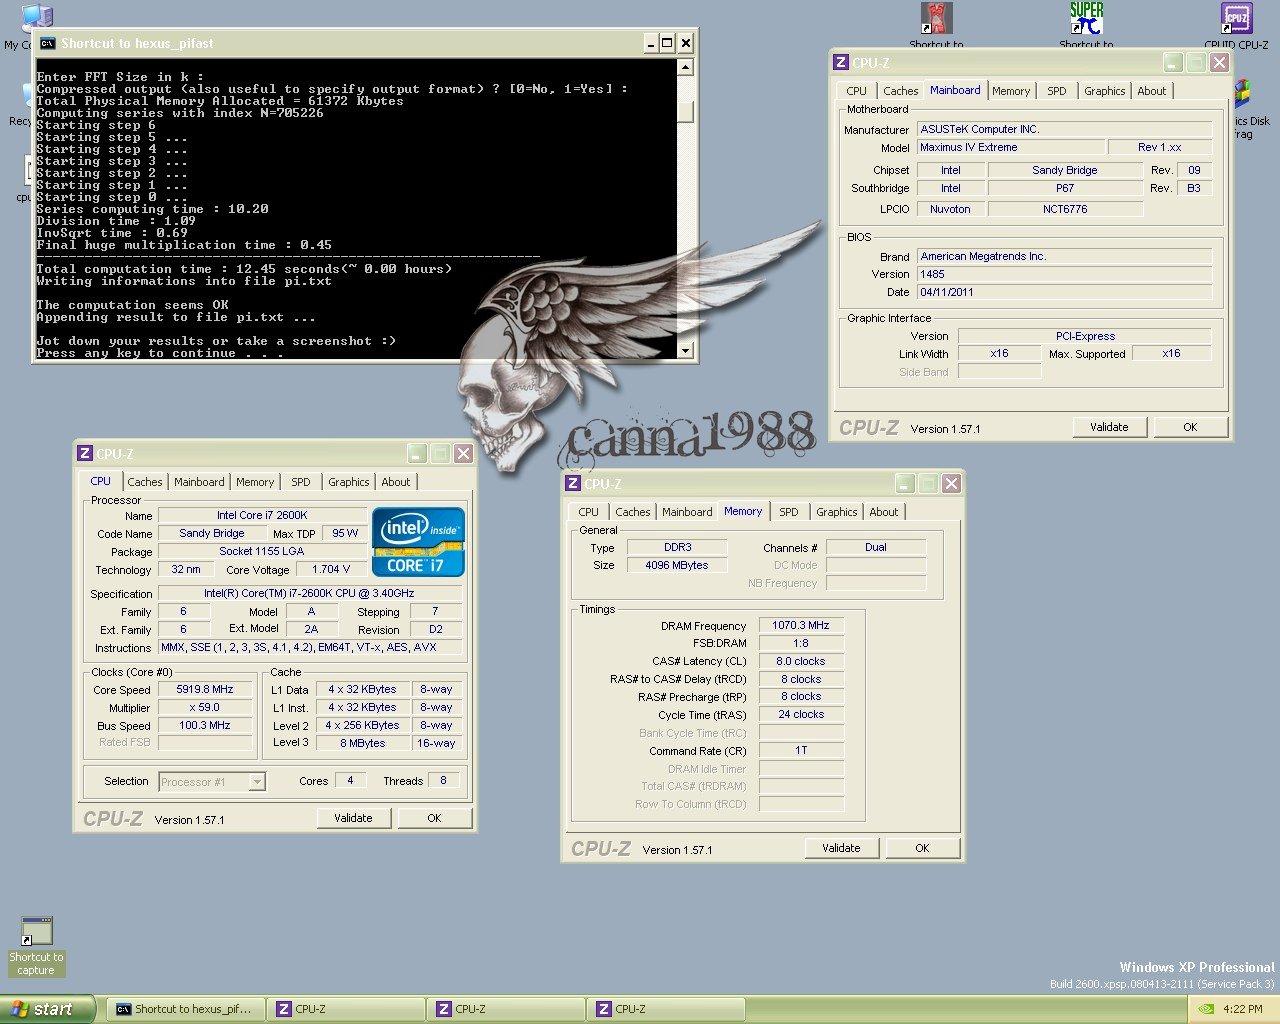Open Memory tab in the Mainboard window
The height and width of the screenshot is (1024, 1280).
click(1011, 91)
